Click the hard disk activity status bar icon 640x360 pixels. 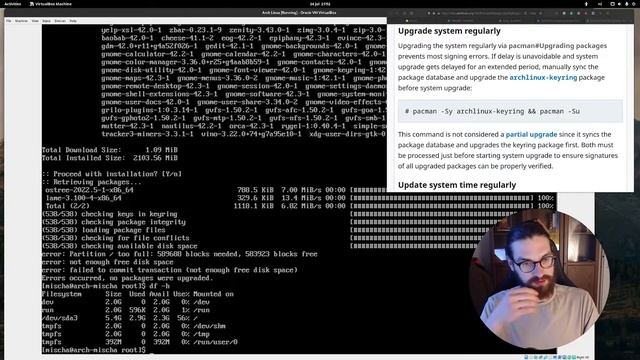[527, 357]
